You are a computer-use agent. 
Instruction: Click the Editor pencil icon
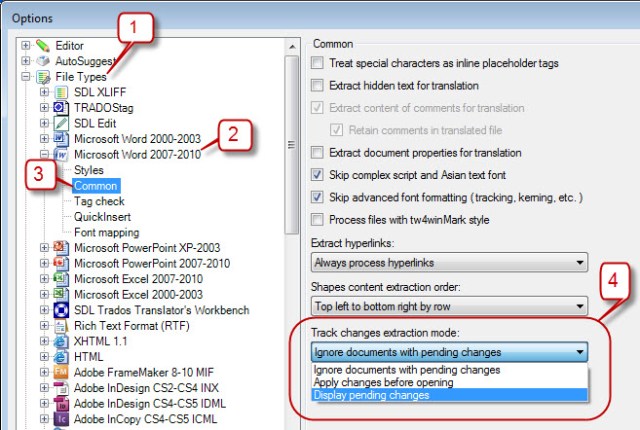pos(41,46)
